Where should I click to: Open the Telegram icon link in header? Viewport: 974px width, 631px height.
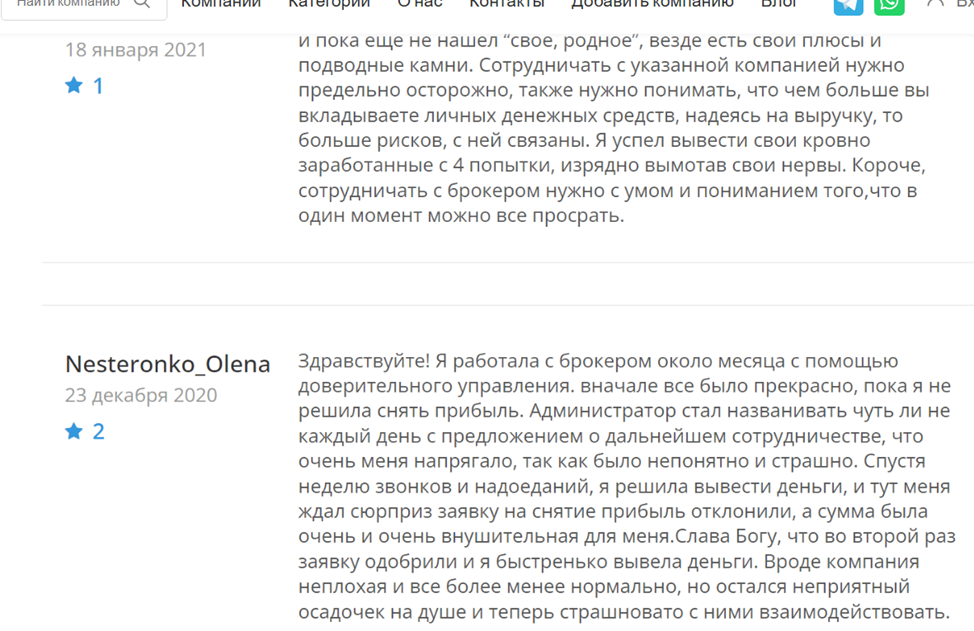point(848,5)
